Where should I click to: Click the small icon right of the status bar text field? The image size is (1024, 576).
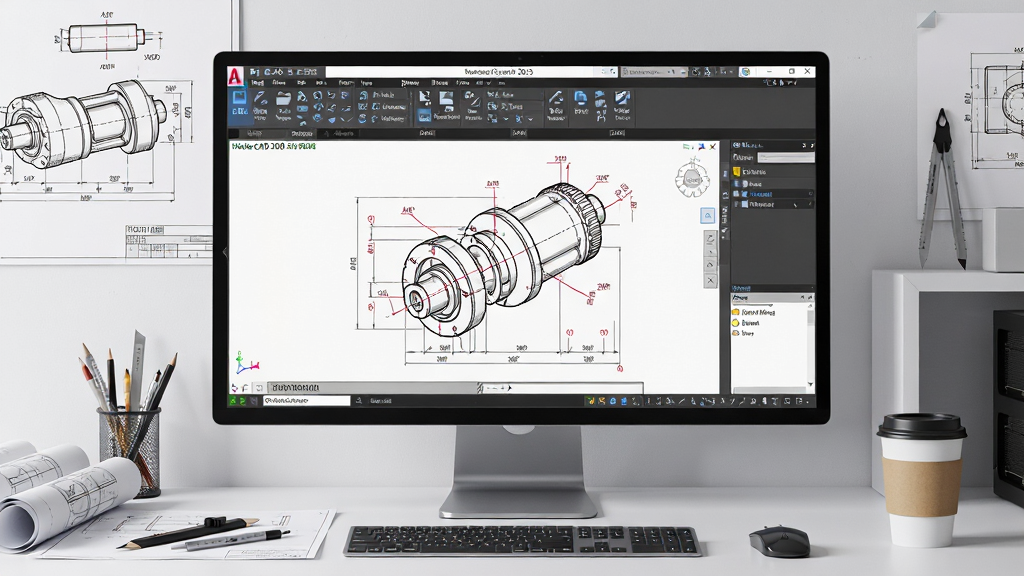359,400
